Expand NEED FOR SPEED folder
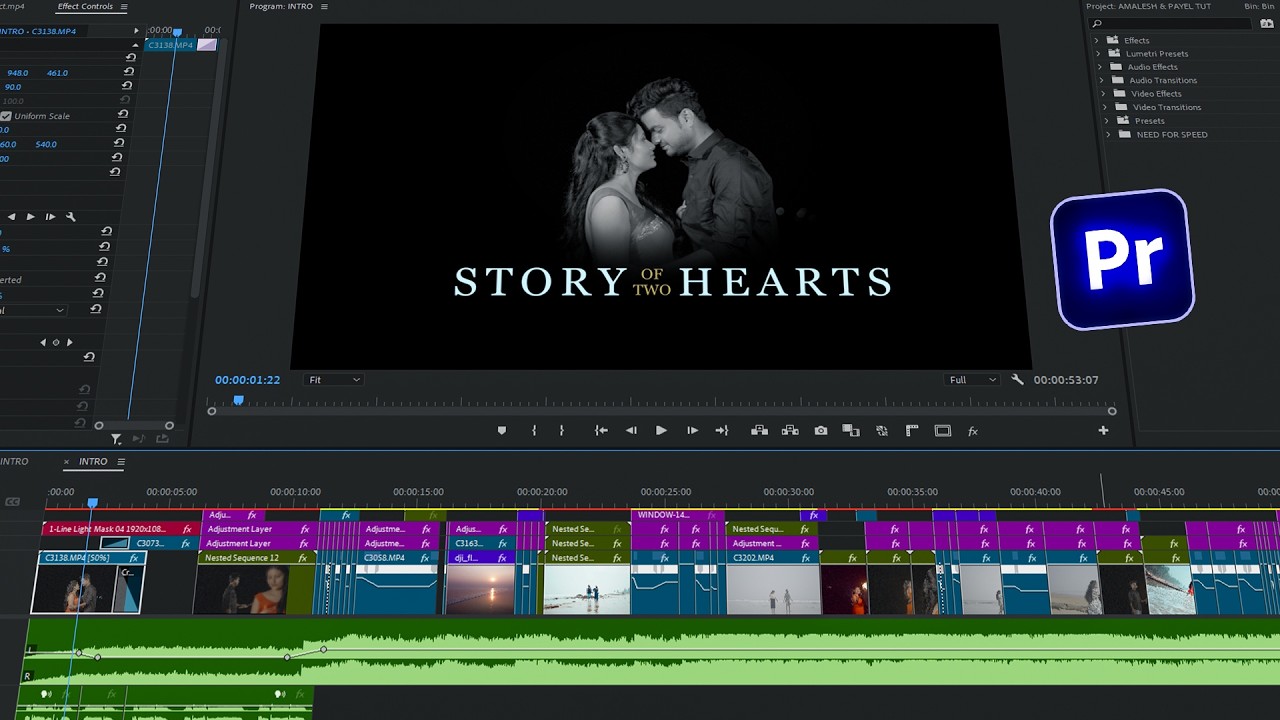 click(1108, 134)
